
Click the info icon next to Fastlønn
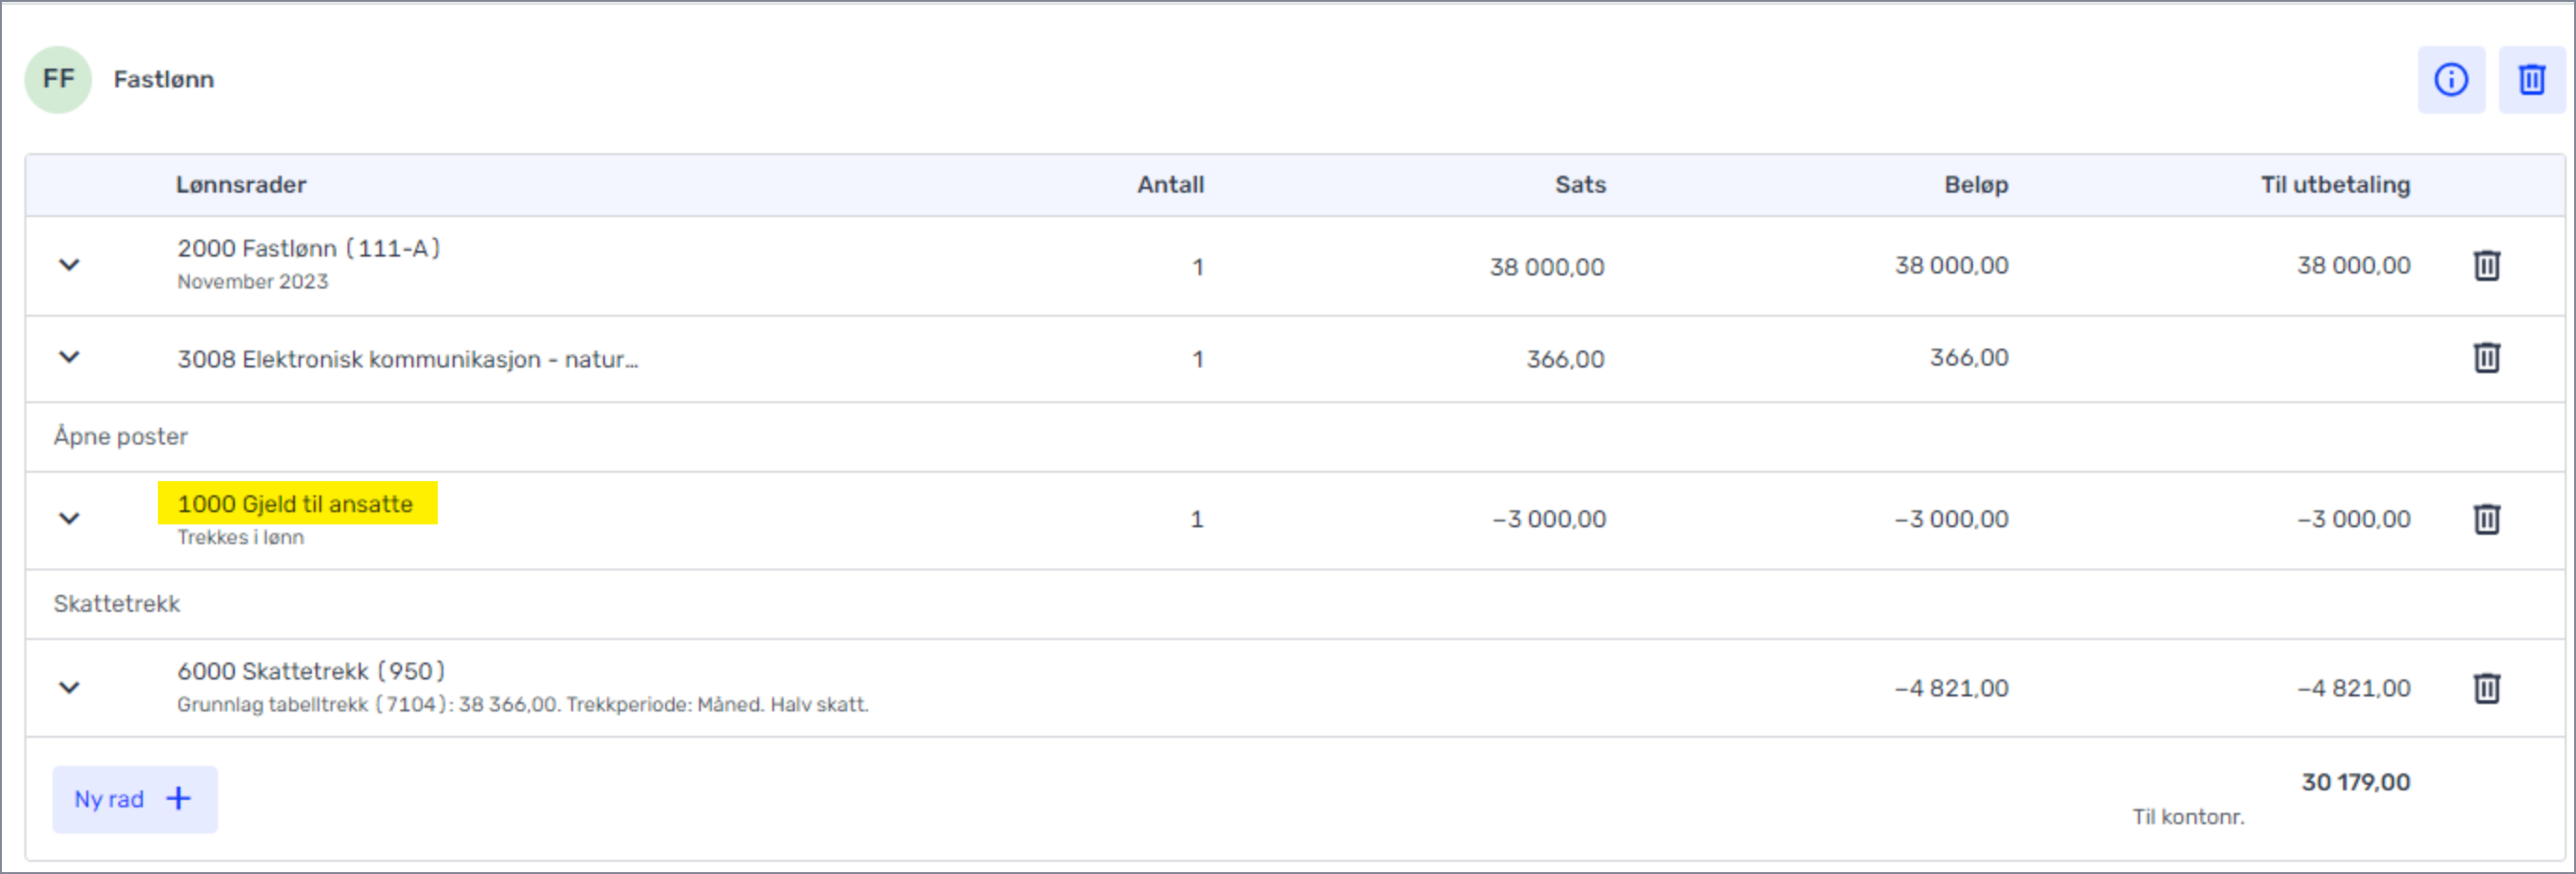coord(2450,79)
